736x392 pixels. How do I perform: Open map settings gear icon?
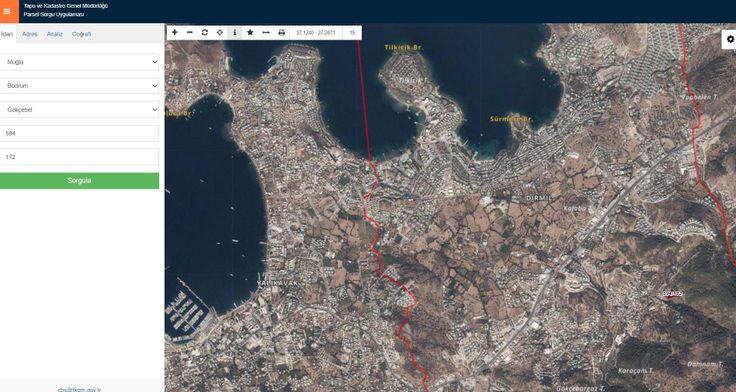pos(730,39)
